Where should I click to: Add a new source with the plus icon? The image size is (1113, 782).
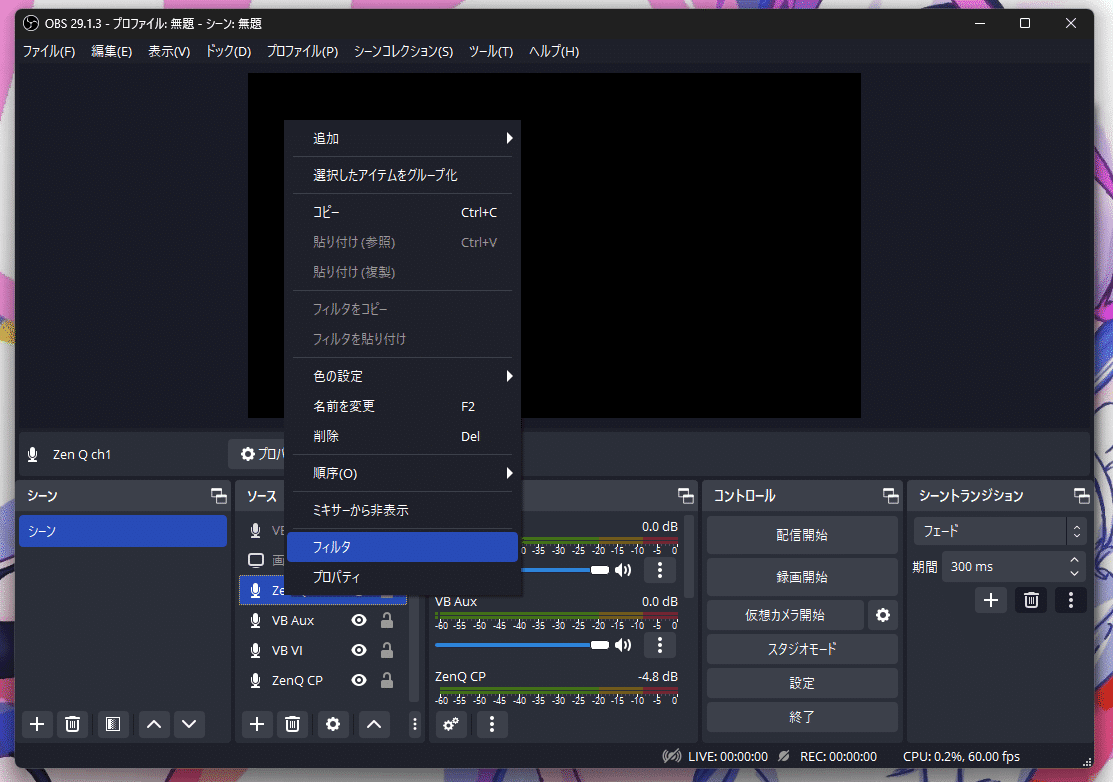point(256,724)
